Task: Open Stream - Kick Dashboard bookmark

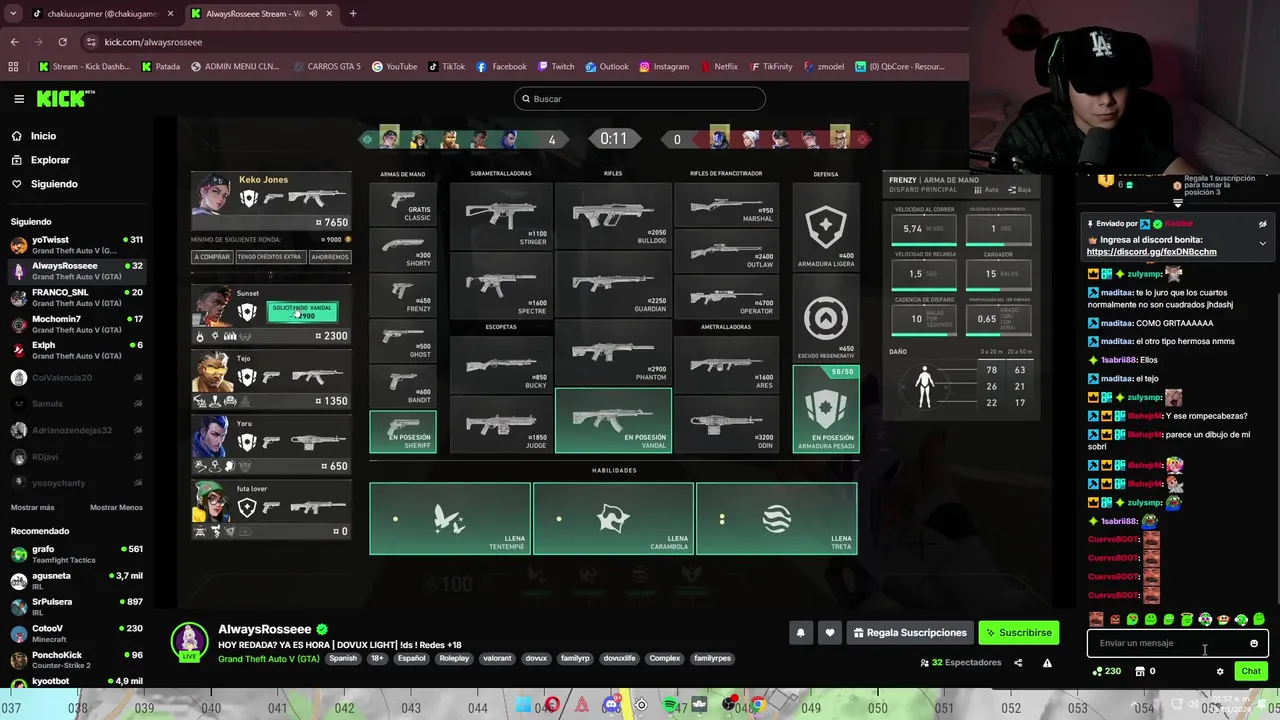Action: coord(85,67)
